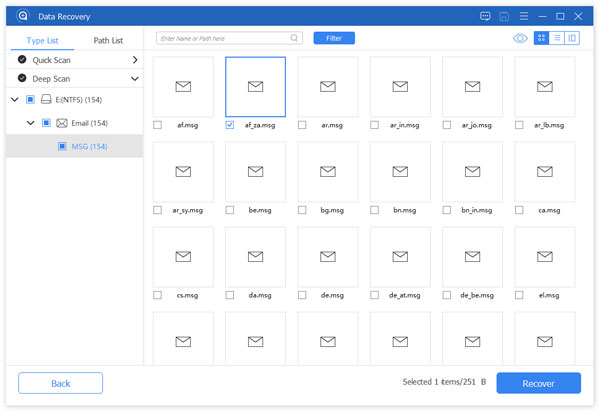This screenshot has width=600, height=412.
Task: Click the search magnifier icon
Action: 294,38
